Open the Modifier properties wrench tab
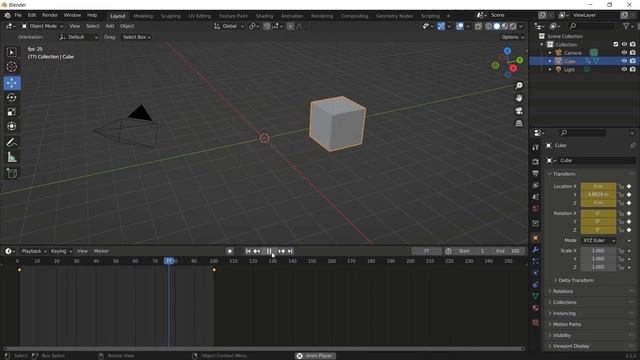 tap(536, 249)
